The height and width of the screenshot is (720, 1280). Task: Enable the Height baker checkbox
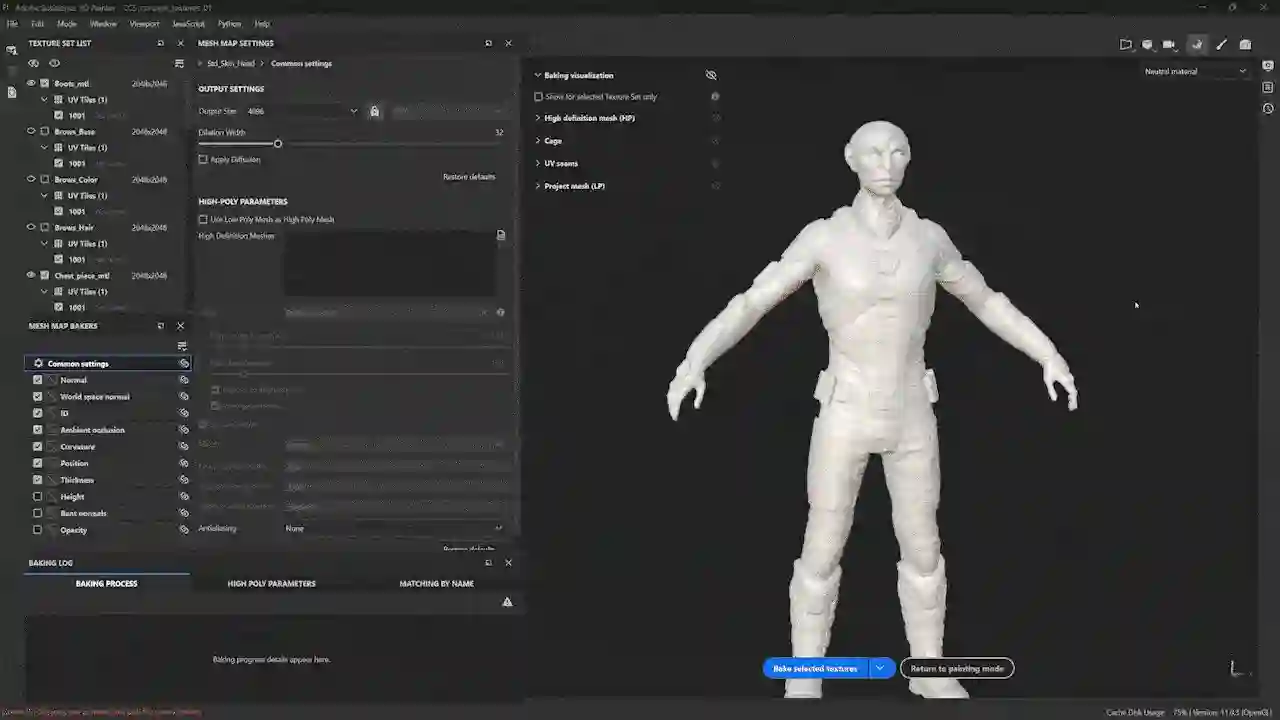38,497
